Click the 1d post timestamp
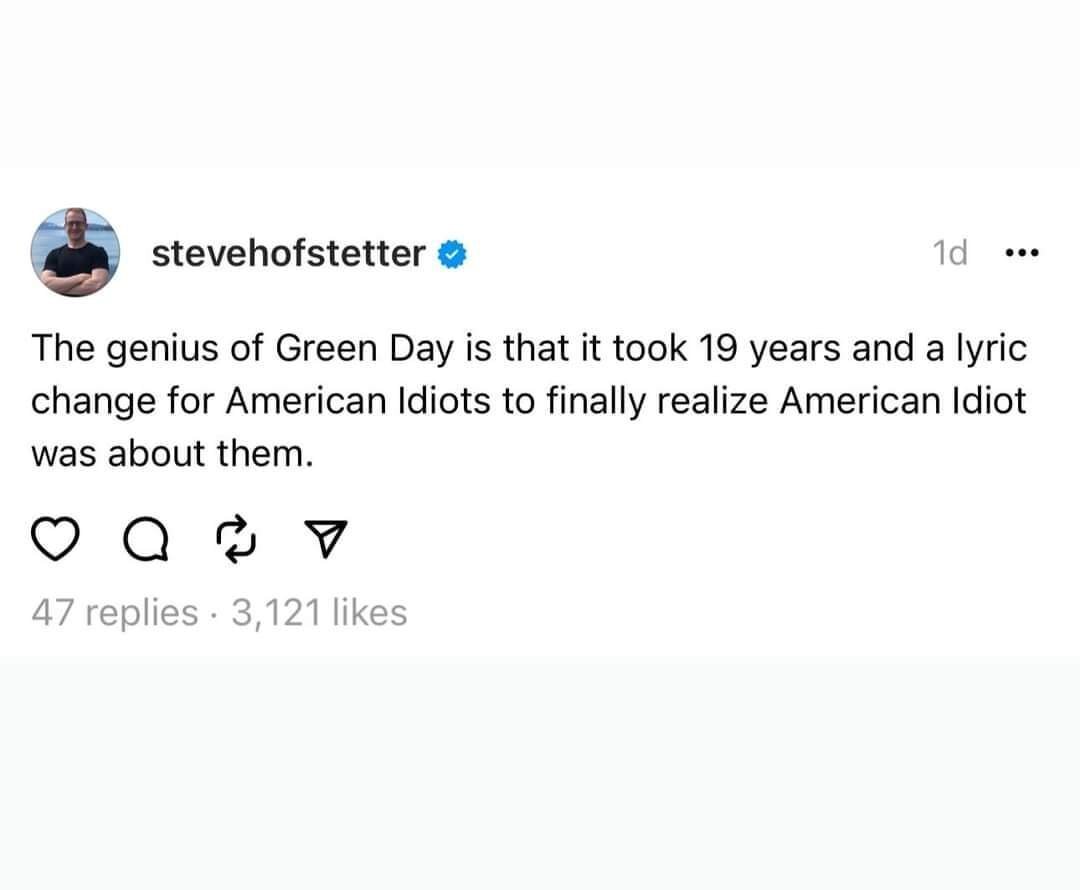The height and width of the screenshot is (890, 1080). pyautogui.click(x=949, y=254)
